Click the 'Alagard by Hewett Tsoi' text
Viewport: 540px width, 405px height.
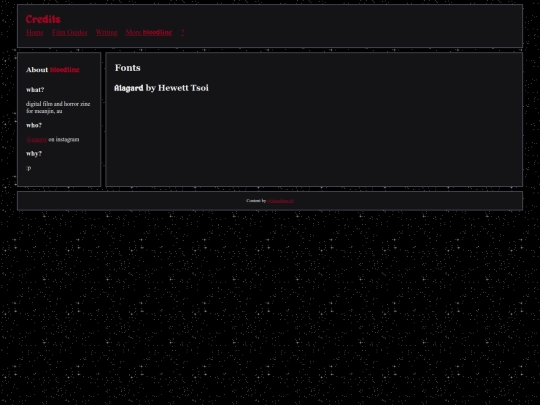point(162,88)
